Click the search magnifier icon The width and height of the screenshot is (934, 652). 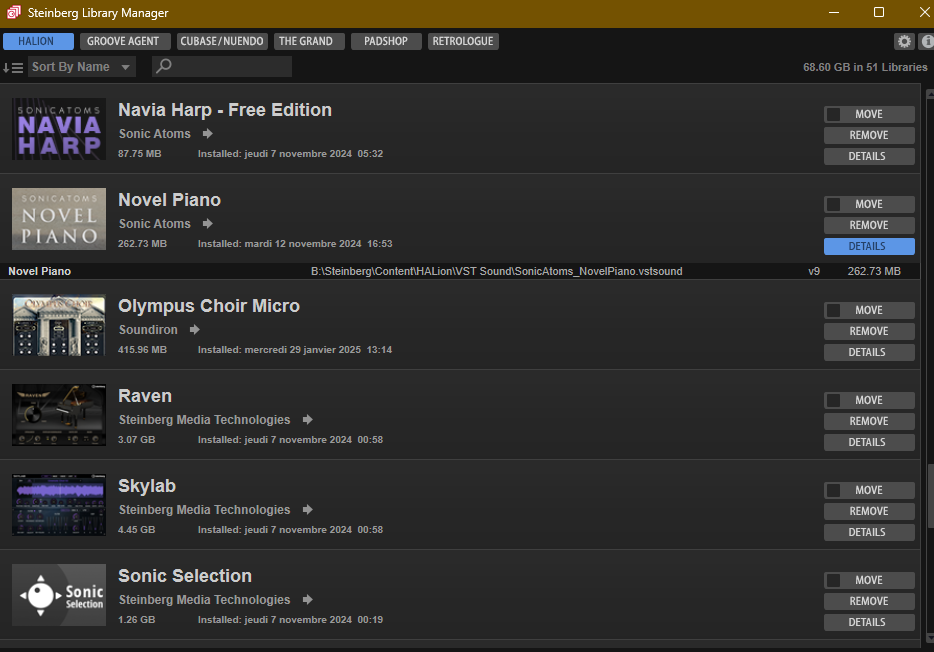[x=164, y=65]
